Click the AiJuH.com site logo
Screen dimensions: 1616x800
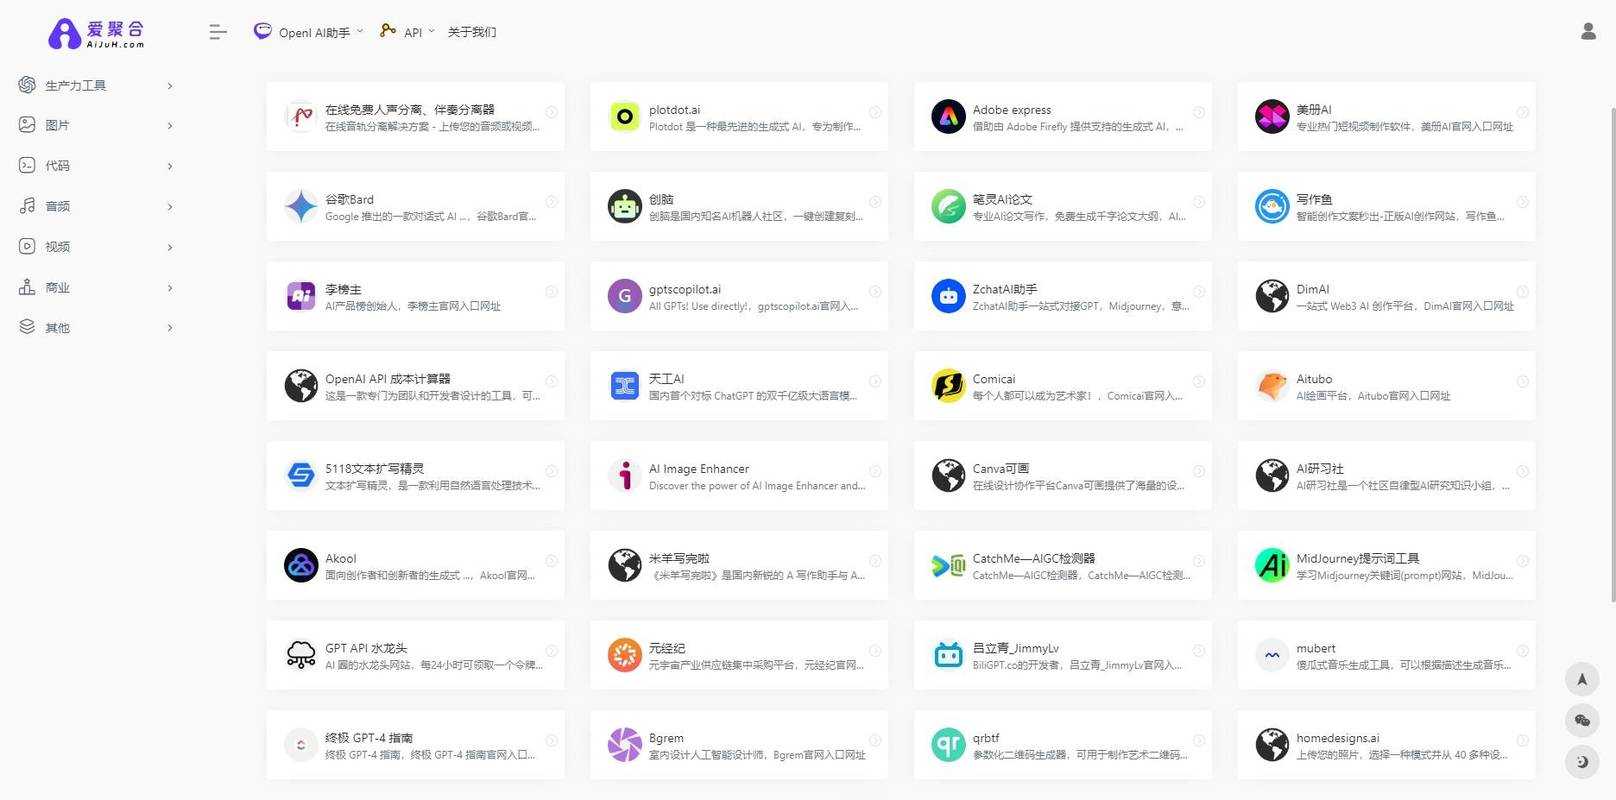click(x=96, y=33)
